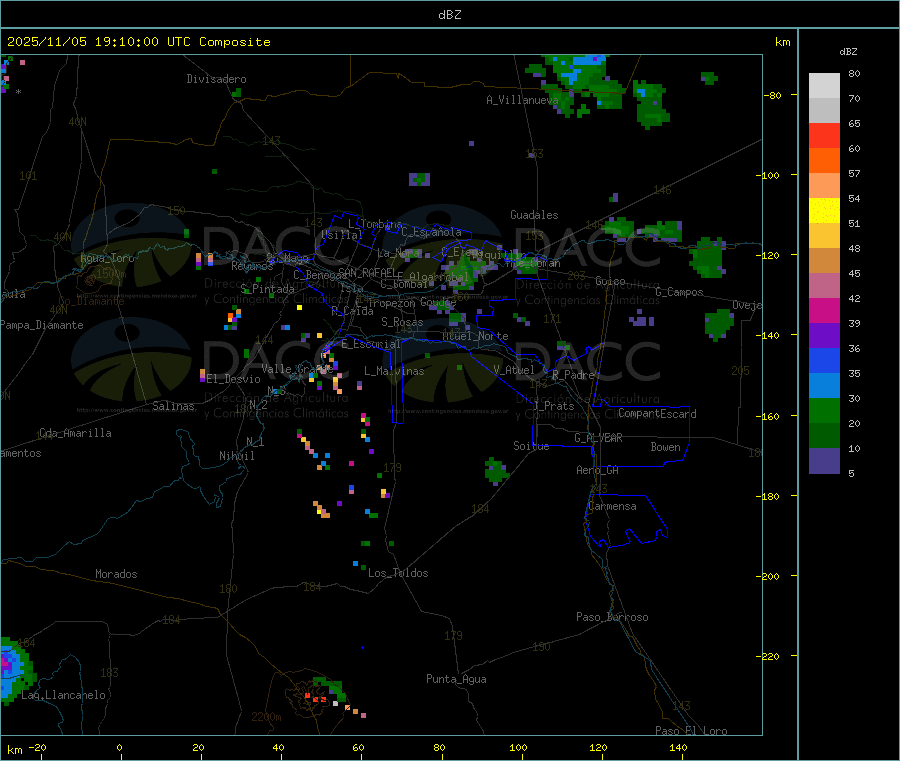
Task: Select the purple 39 dBZ legend color
Action: click(x=824, y=335)
